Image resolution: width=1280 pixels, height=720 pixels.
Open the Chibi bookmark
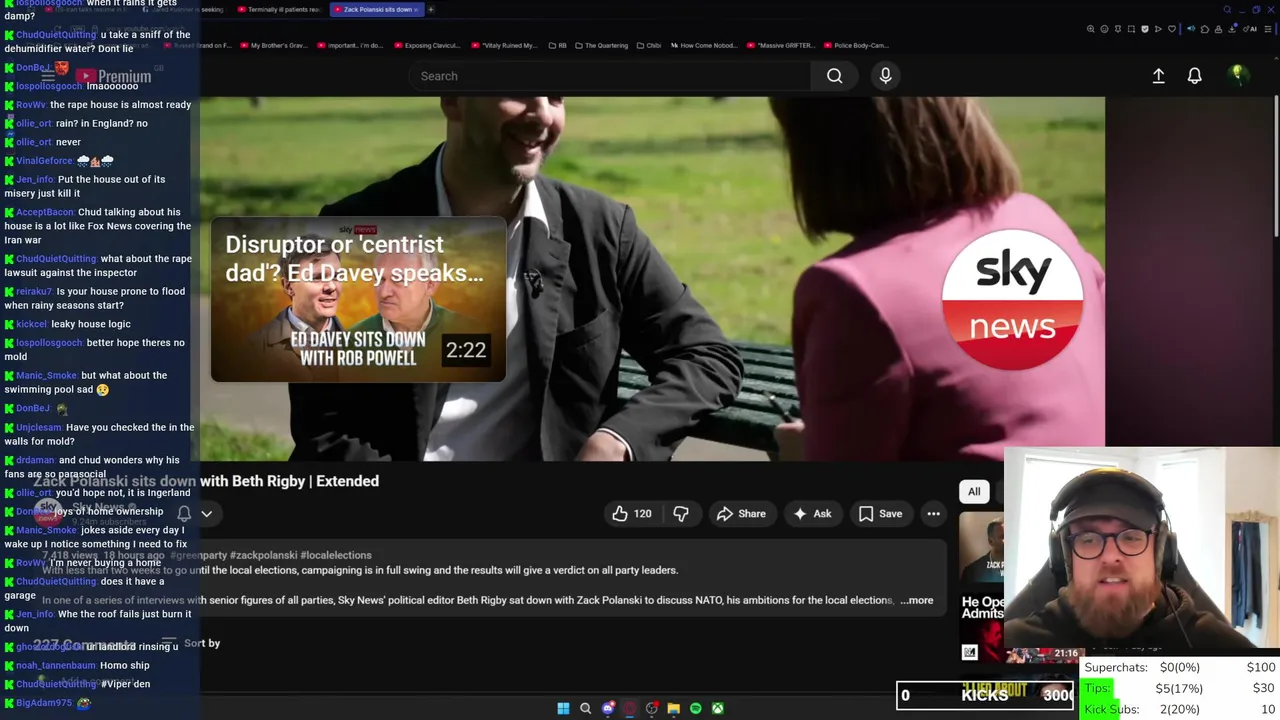click(649, 45)
